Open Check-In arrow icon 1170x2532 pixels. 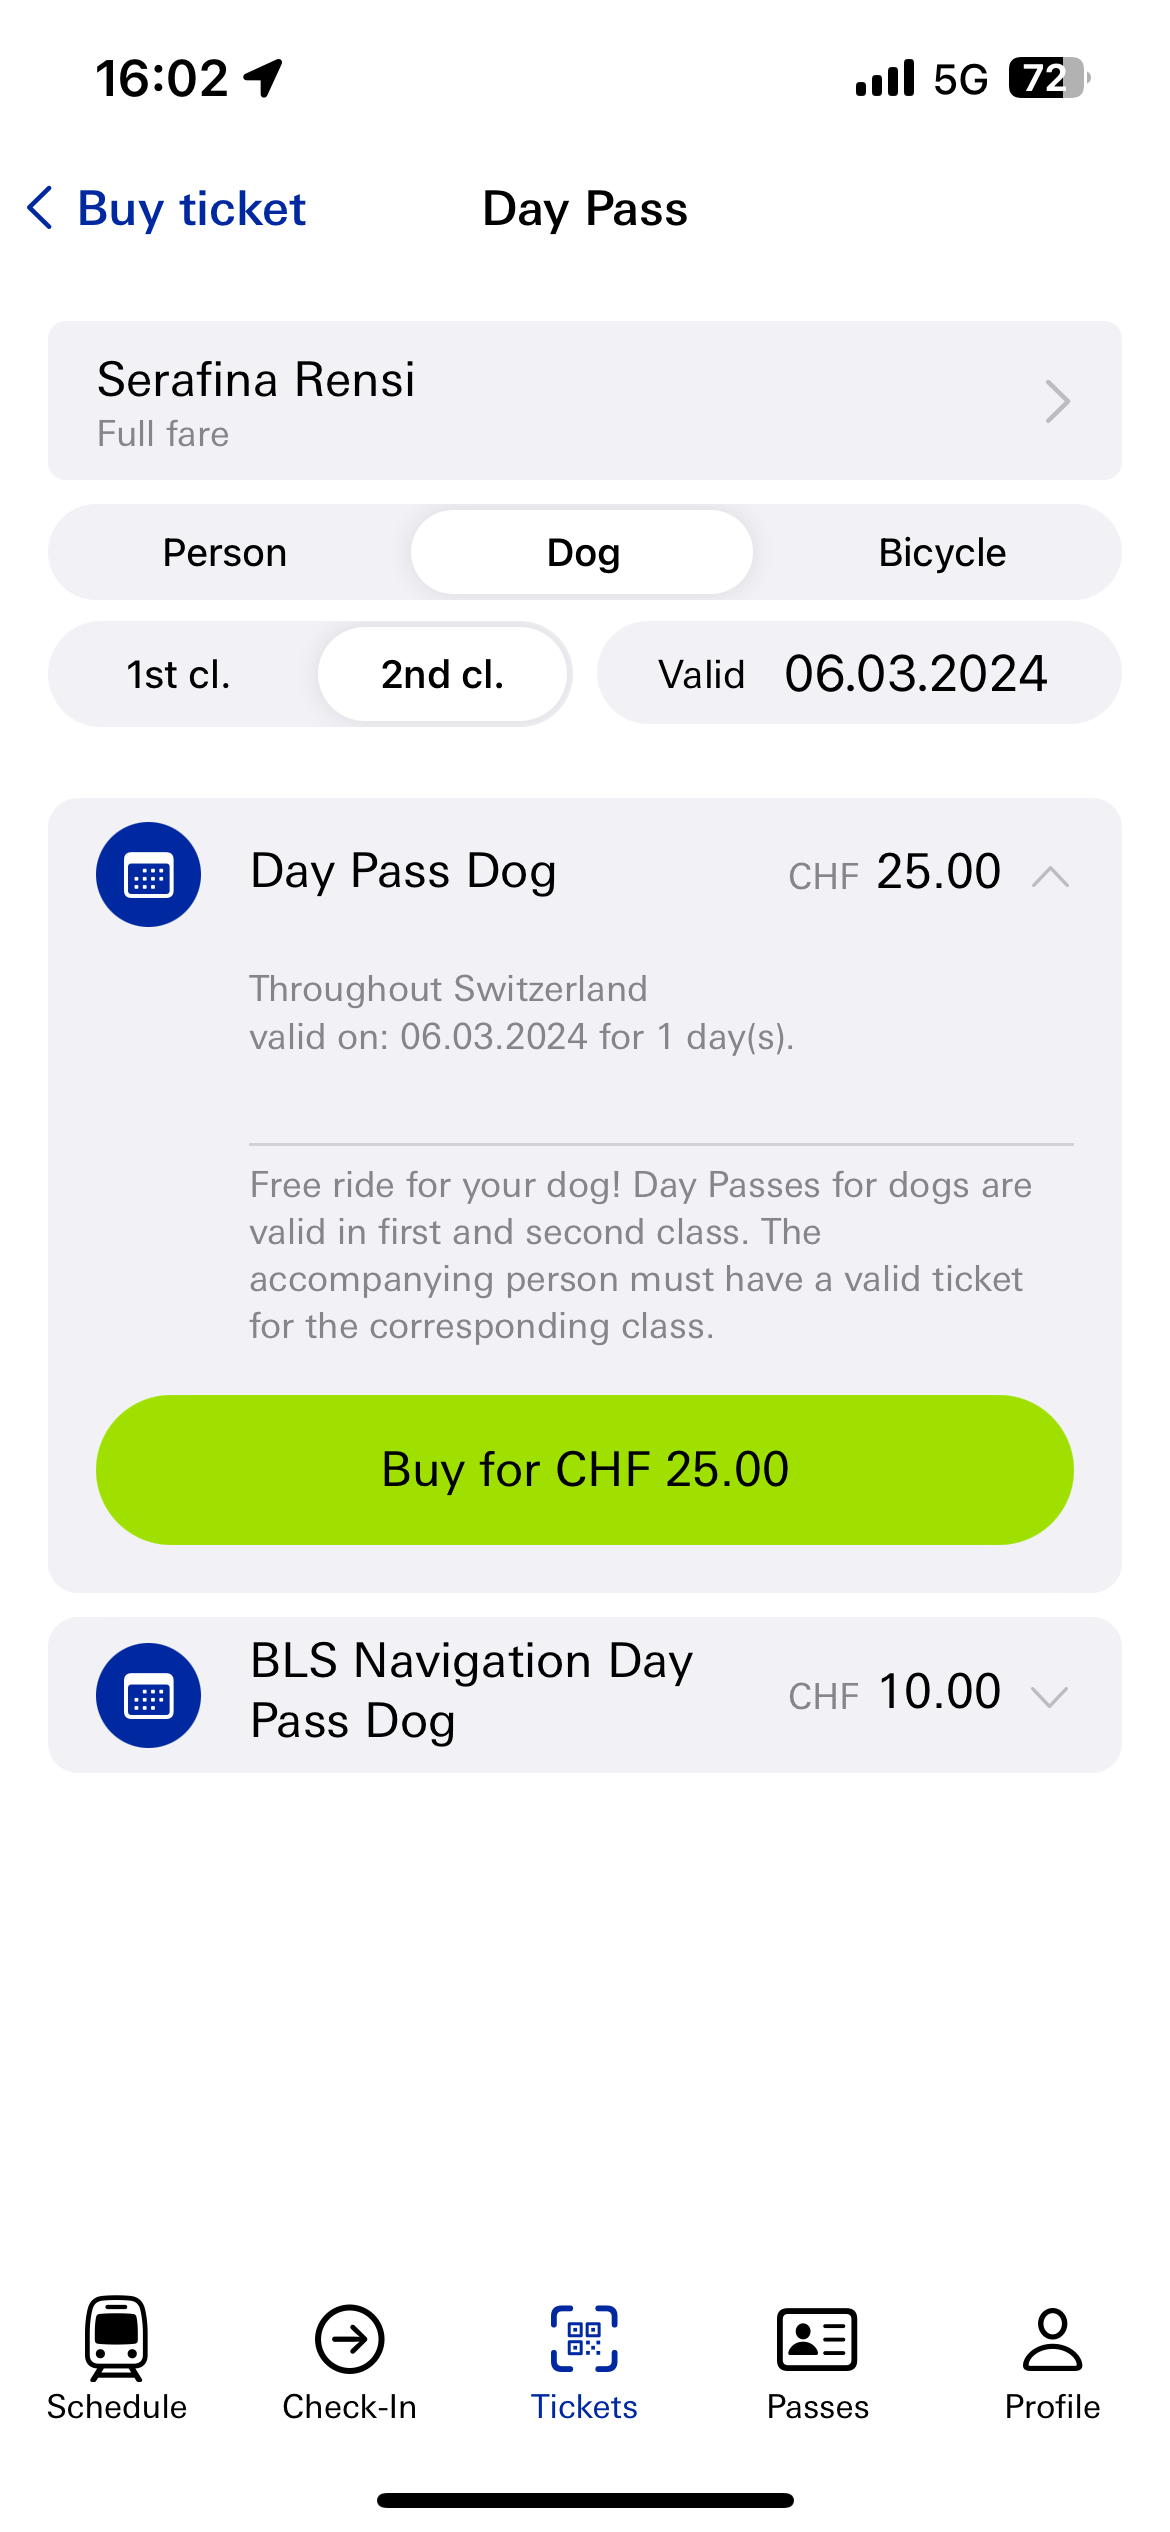pos(349,2339)
